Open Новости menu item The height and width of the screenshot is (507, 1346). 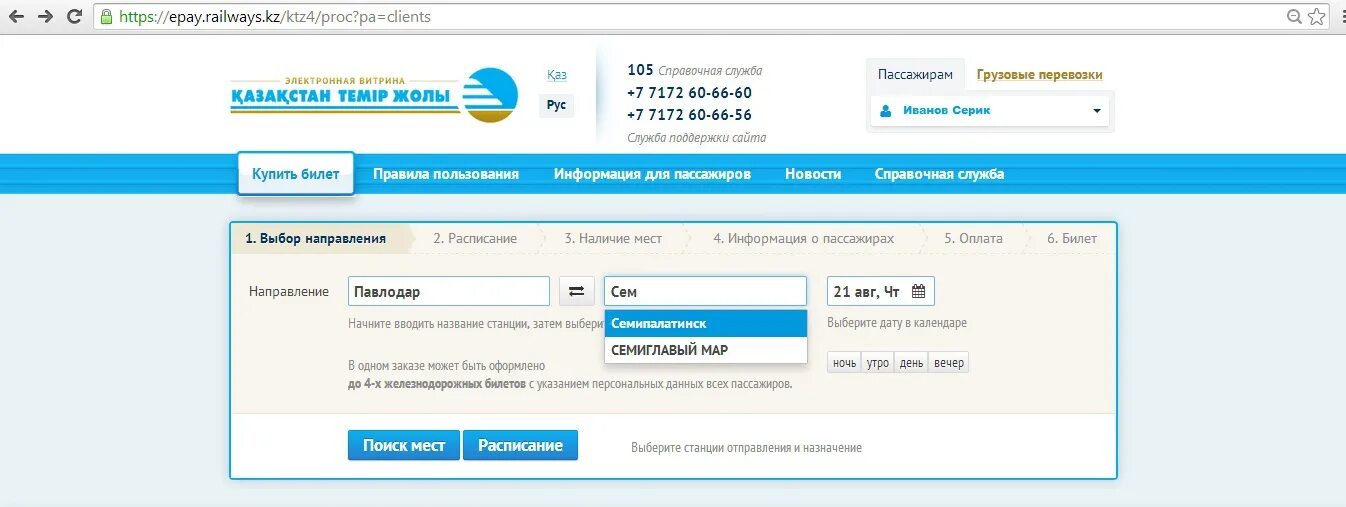coord(813,174)
